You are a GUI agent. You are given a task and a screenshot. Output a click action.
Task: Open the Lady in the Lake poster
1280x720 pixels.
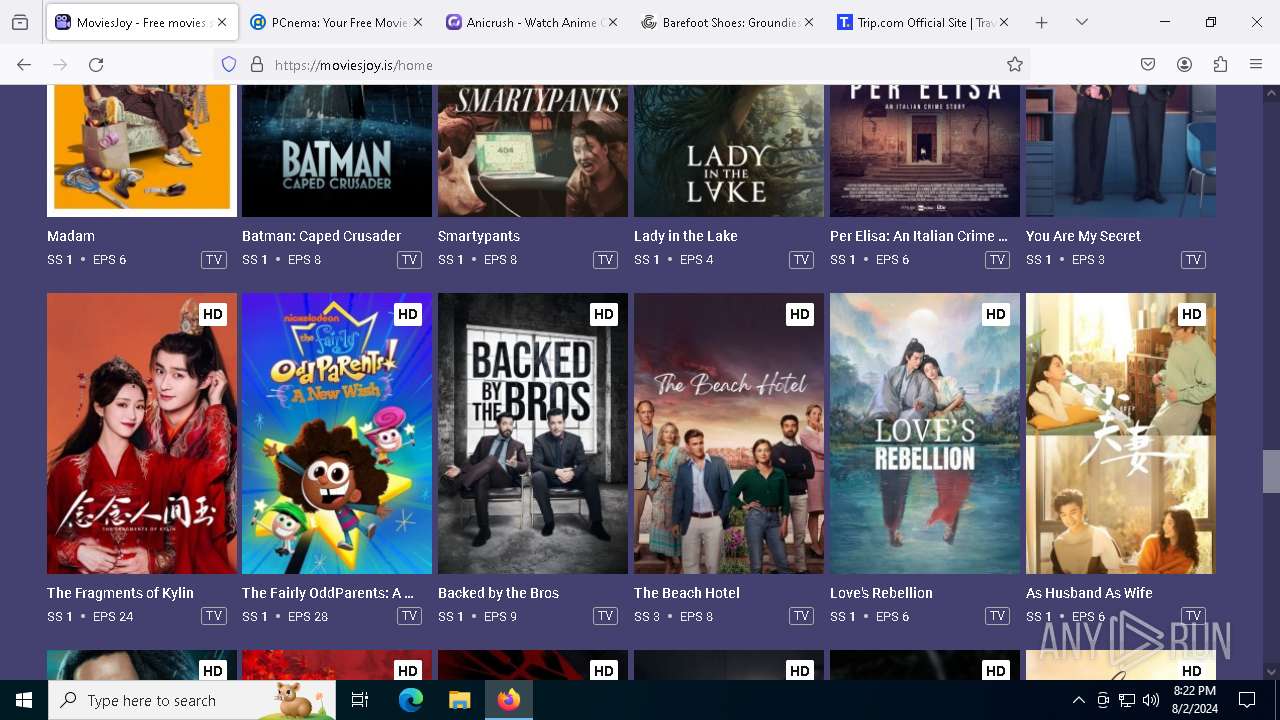point(729,151)
